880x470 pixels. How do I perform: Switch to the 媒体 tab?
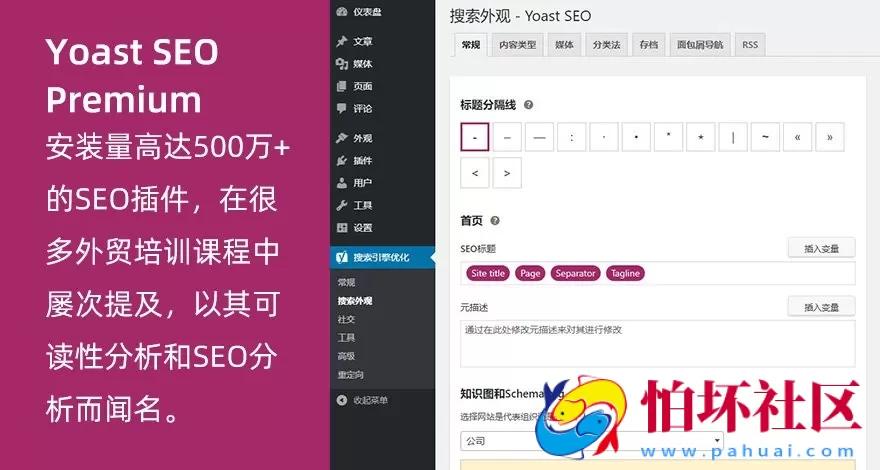coord(564,45)
